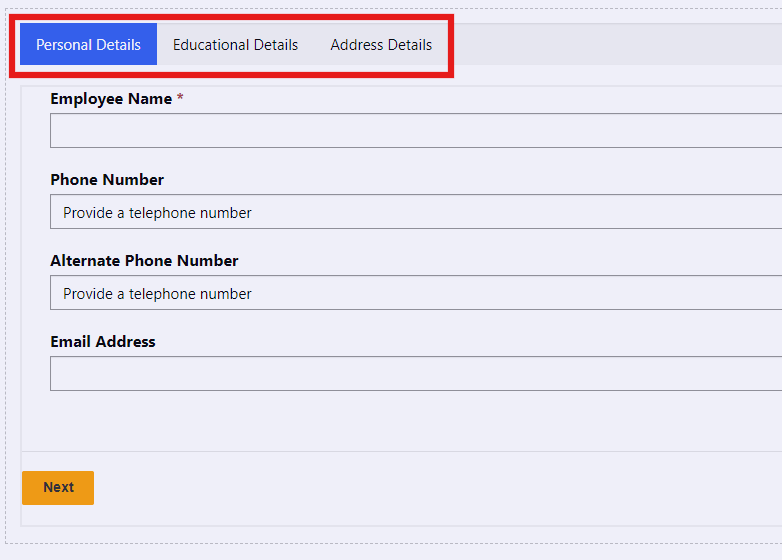Click the Alternate Phone Number input field
Viewport: 782px width, 560px height.
[x=415, y=293]
